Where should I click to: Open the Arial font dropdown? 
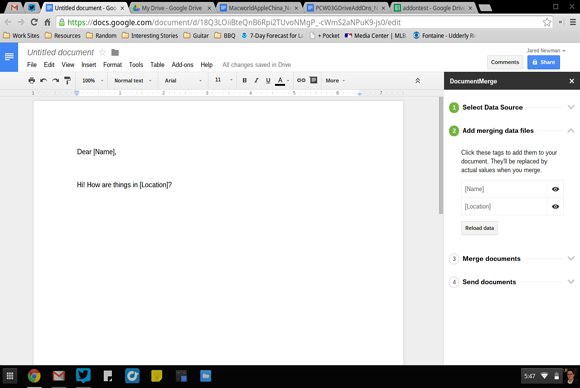pos(183,80)
